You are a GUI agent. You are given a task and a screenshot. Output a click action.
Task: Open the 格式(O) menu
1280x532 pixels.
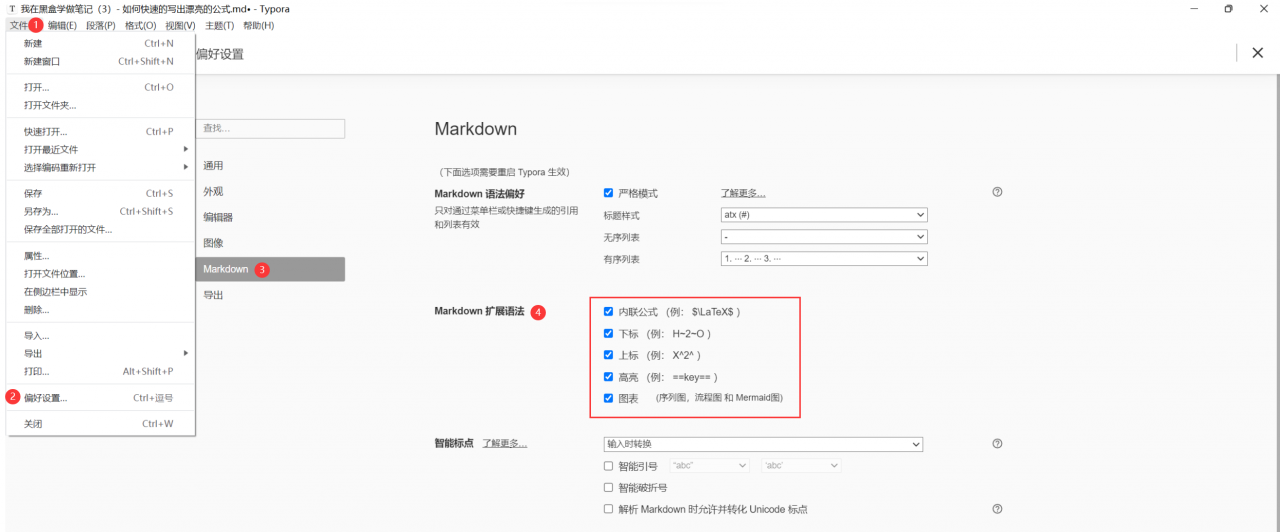pos(140,25)
